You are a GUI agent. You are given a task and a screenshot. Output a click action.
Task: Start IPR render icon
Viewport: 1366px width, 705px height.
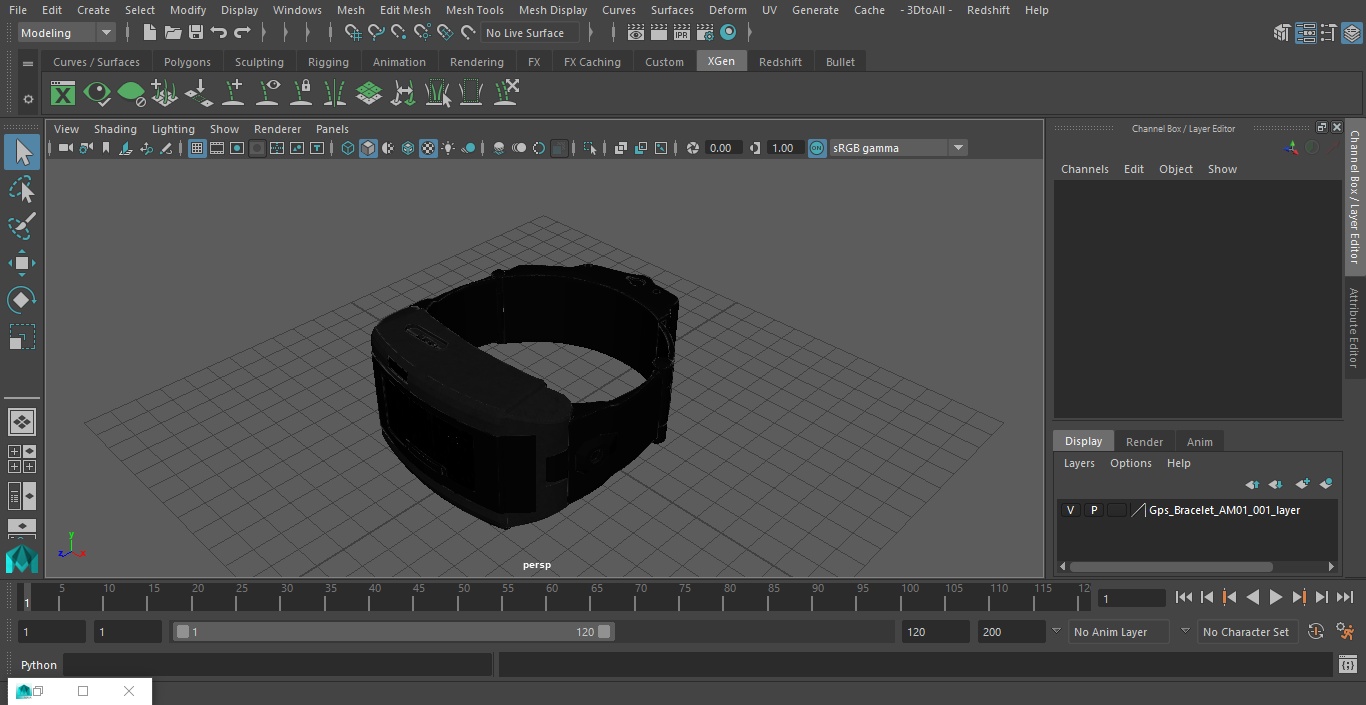pyautogui.click(x=681, y=33)
